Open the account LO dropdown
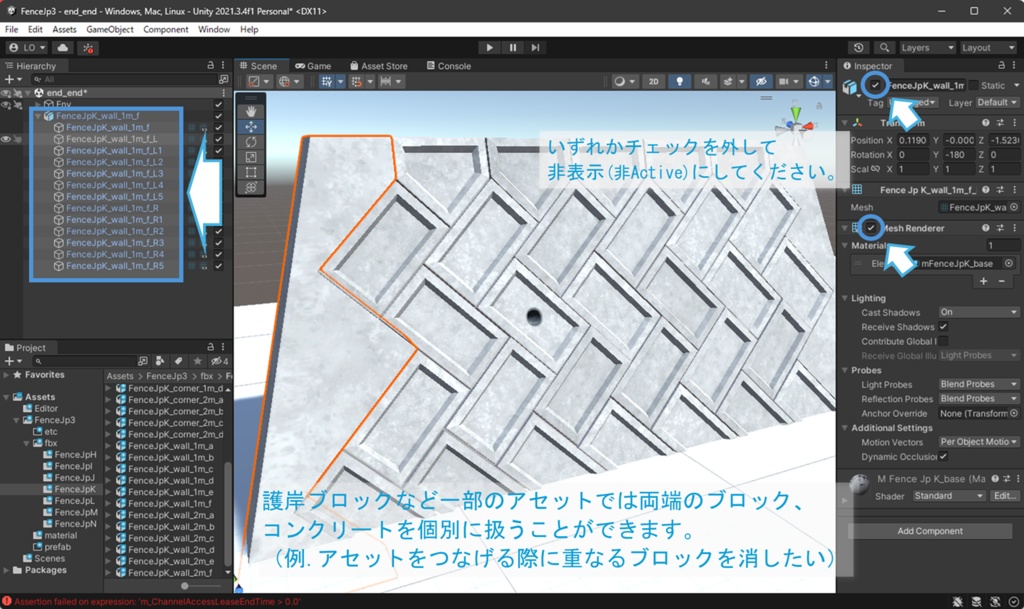 27,48
